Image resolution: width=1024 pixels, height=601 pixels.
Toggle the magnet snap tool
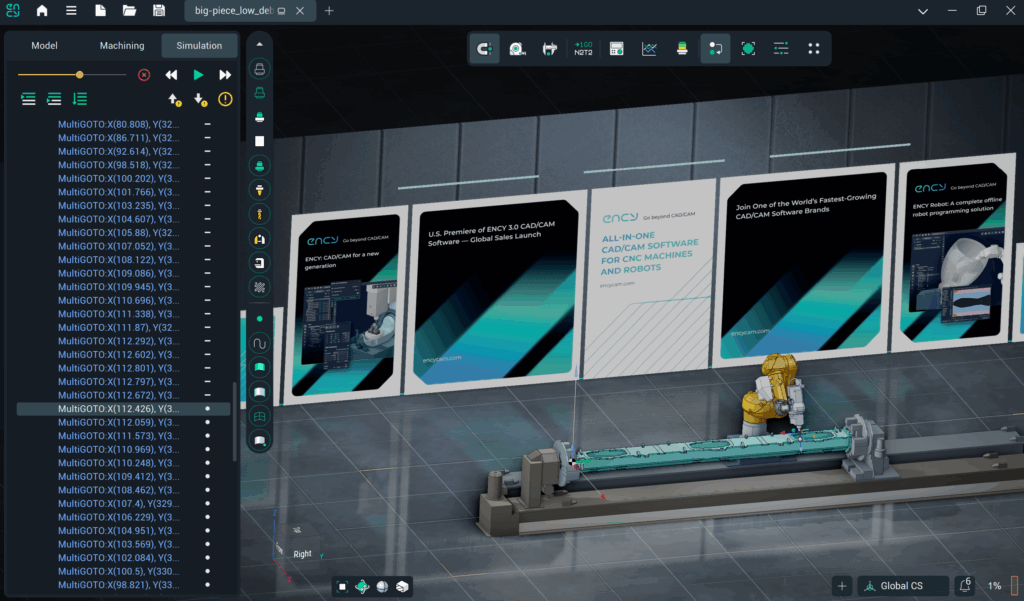[485, 49]
